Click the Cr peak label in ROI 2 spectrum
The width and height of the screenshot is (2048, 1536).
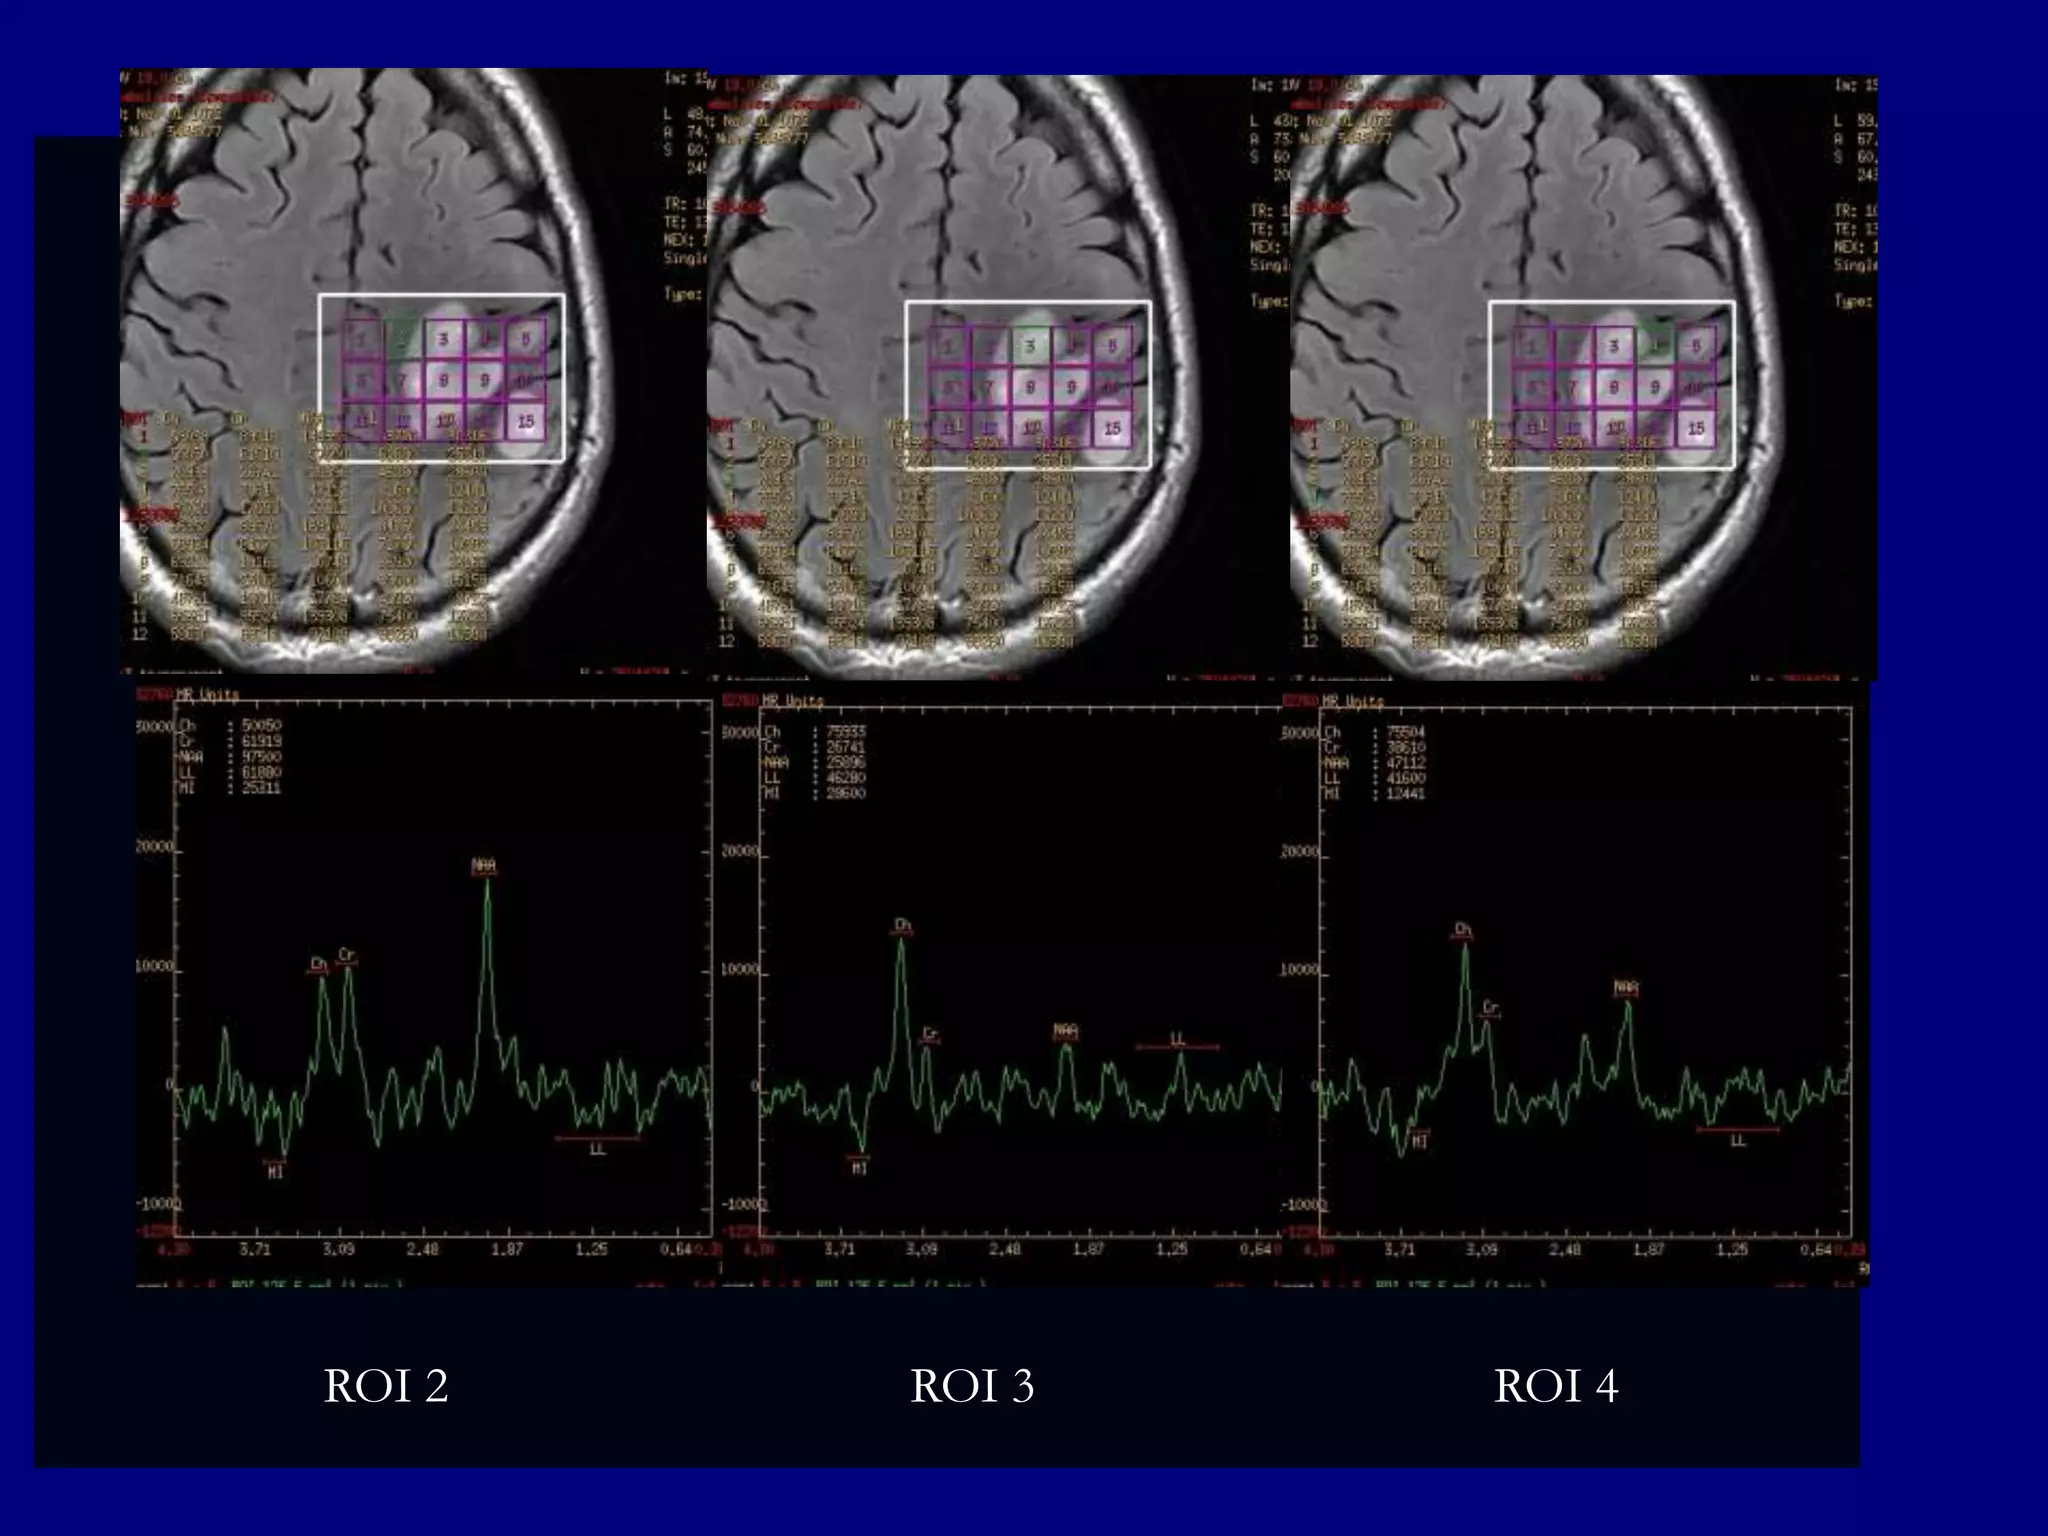[x=346, y=955]
